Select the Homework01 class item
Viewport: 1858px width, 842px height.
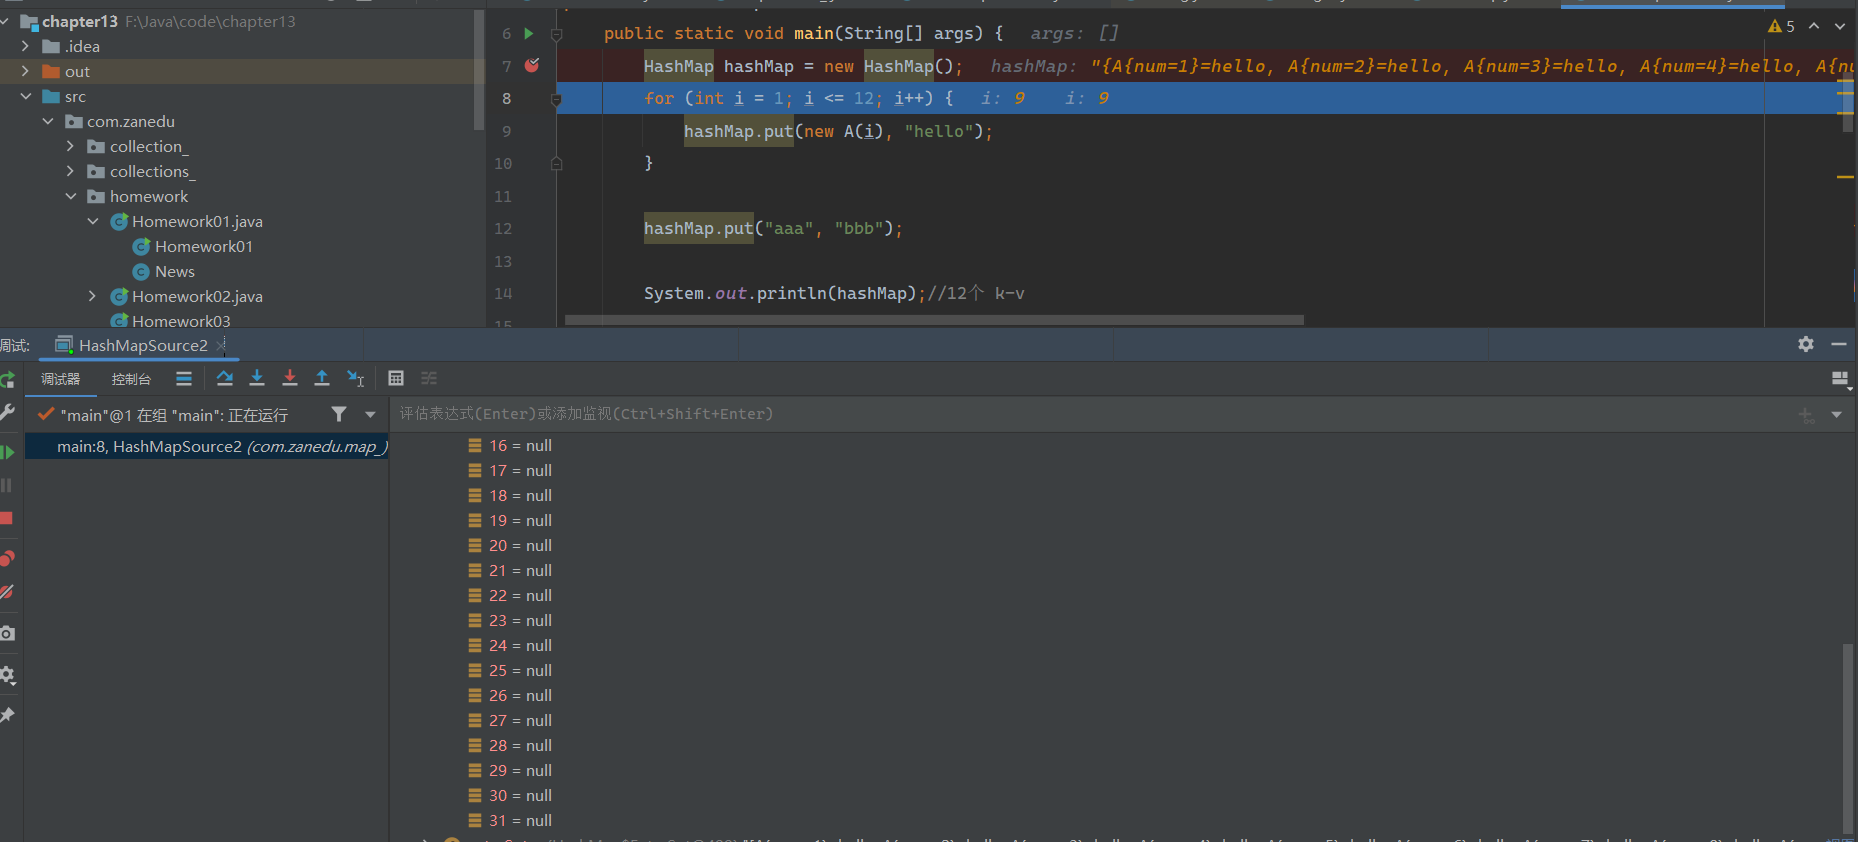tap(203, 246)
